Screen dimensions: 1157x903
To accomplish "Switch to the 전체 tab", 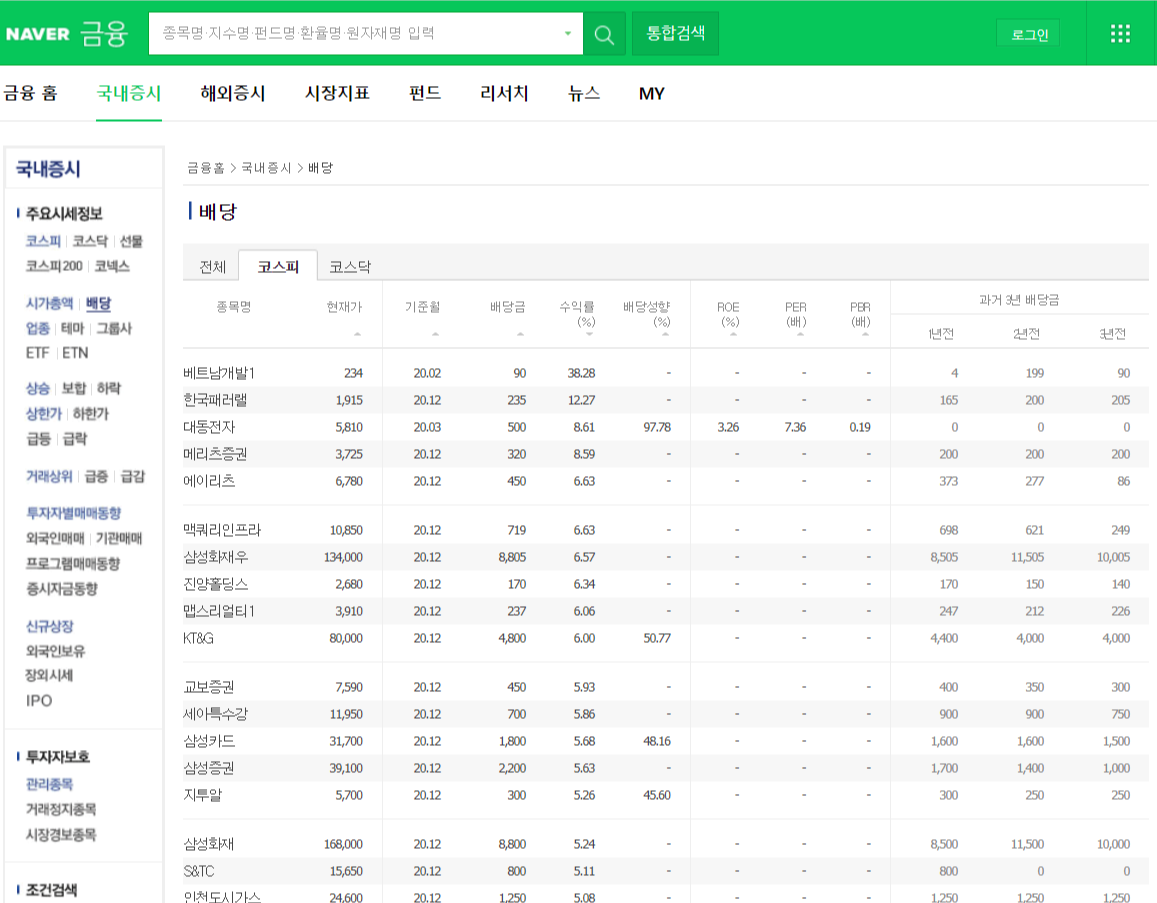I will (213, 266).
